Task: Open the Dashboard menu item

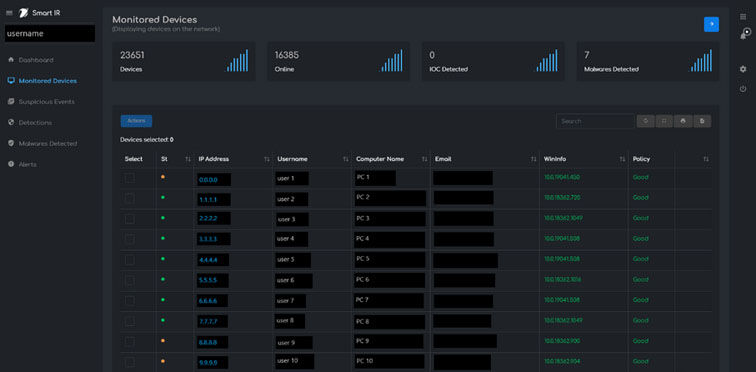Action: (x=36, y=60)
